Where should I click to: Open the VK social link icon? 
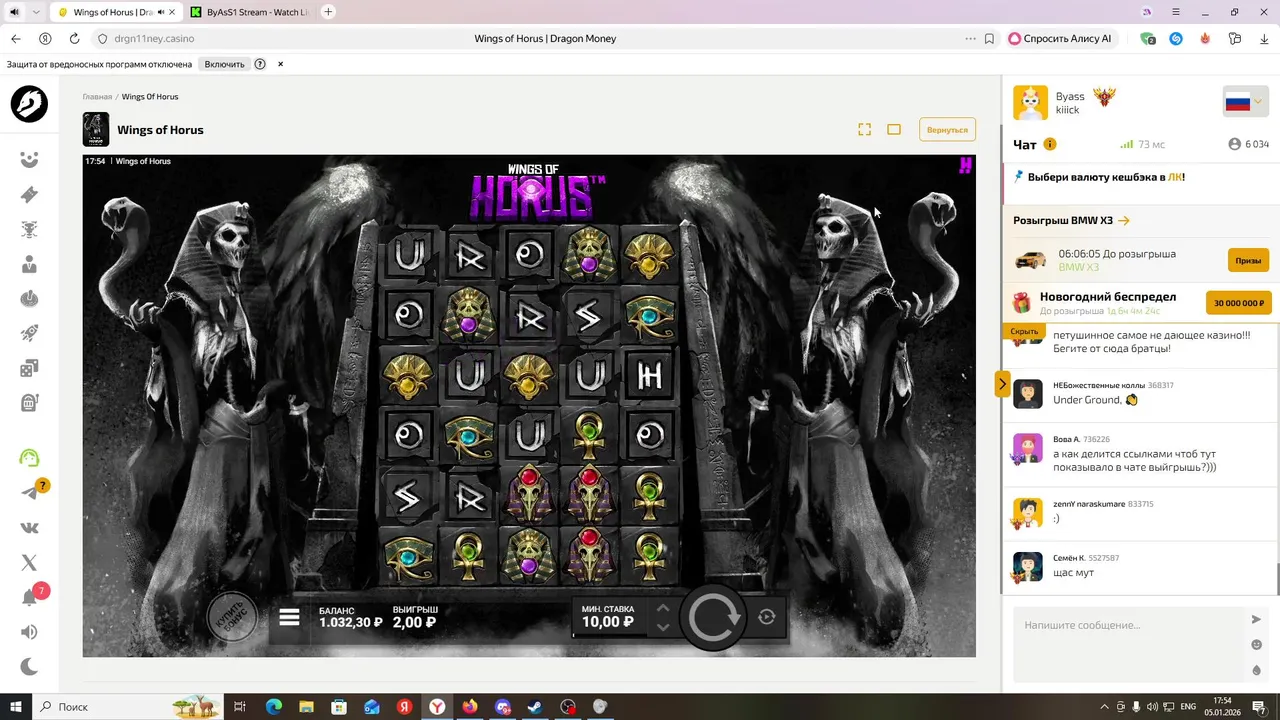pos(29,528)
